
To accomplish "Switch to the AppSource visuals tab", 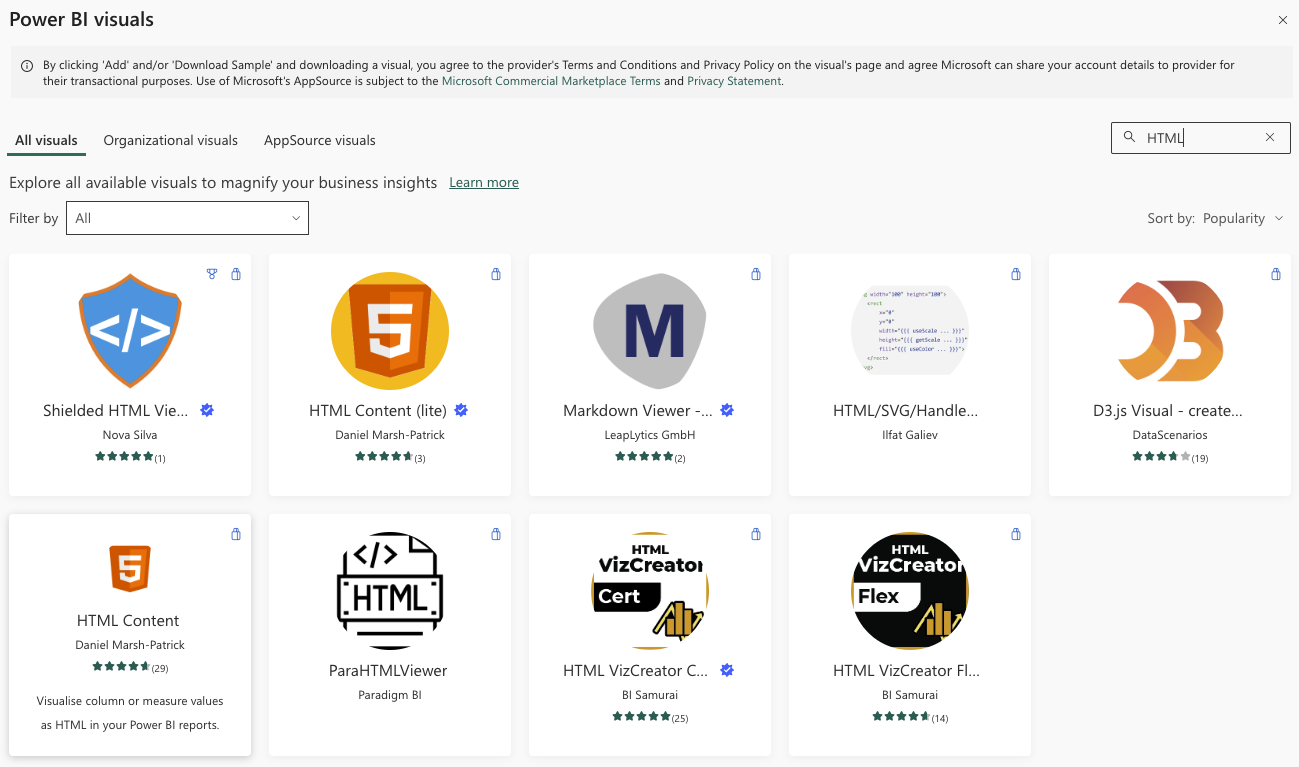I will click(320, 140).
